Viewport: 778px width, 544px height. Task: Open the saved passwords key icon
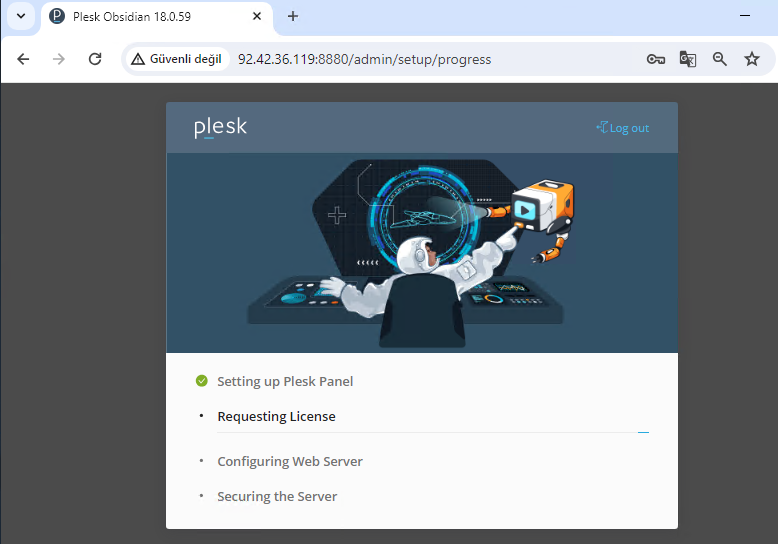pyautogui.click(x=655, y=60)
